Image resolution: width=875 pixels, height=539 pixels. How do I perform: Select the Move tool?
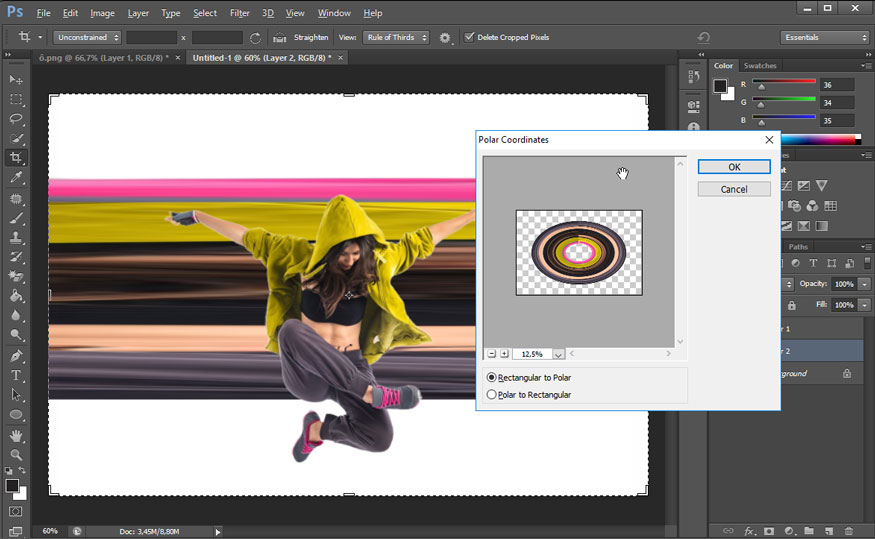pos(16,80)
